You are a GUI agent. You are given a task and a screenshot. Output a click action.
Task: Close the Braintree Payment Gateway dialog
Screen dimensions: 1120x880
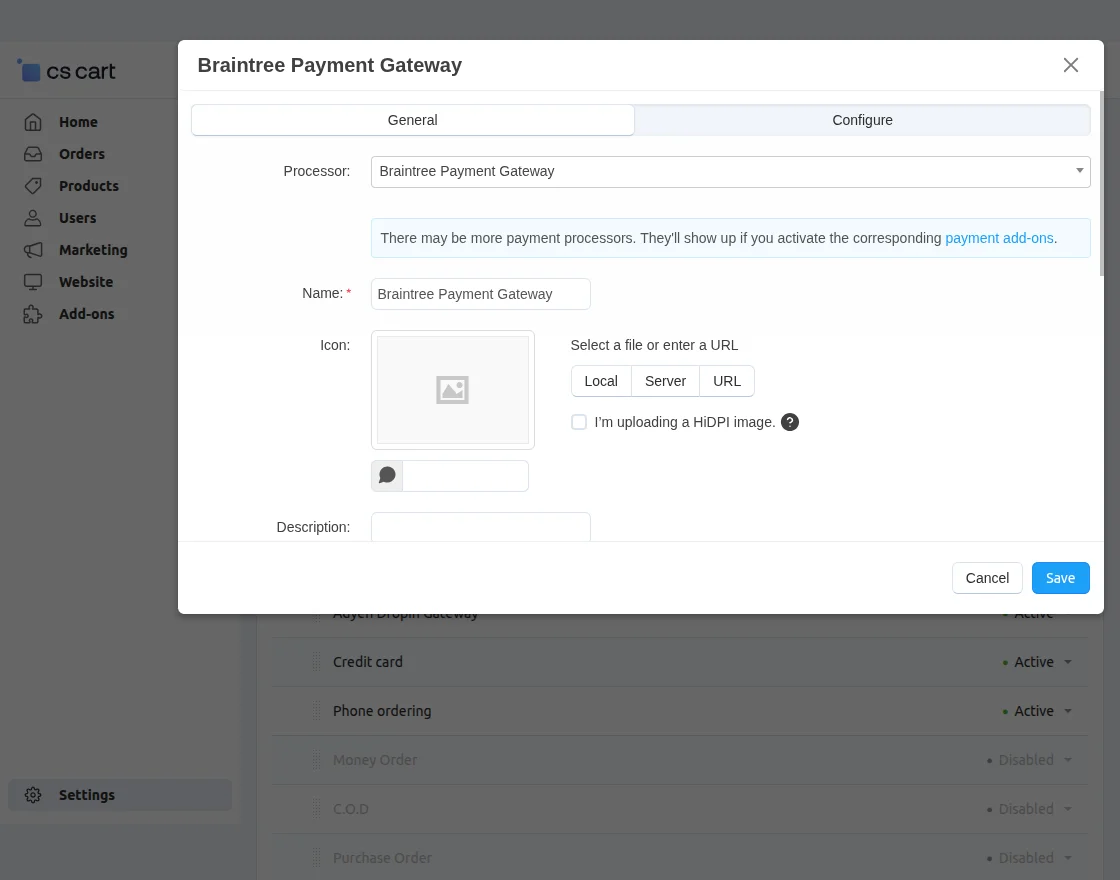(x=1070, y=65)
